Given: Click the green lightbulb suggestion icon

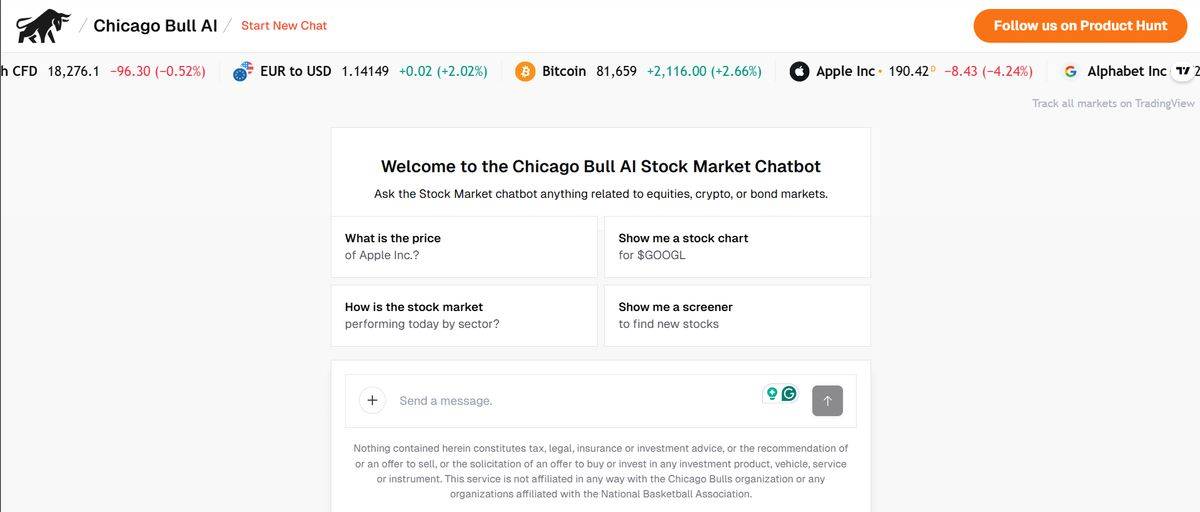Looking at the screenshot, I should click(x=771, y=394).
